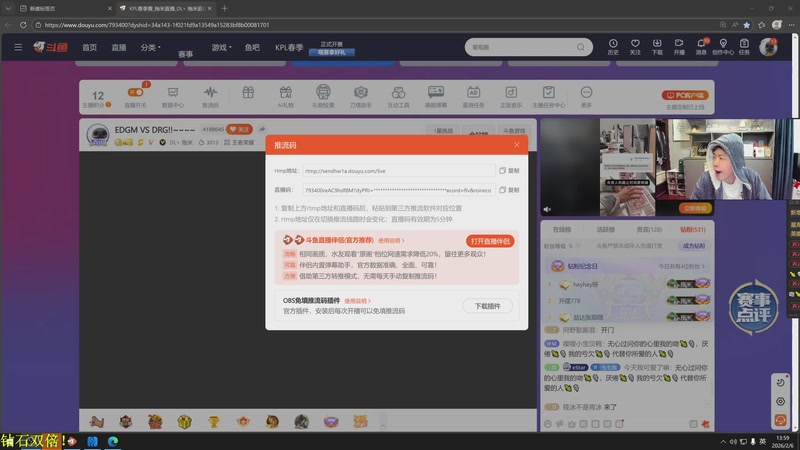Open 赛事 nav item
Image resolution: width=800 pixels, height=450 pixels.
(x=185, y=54)
